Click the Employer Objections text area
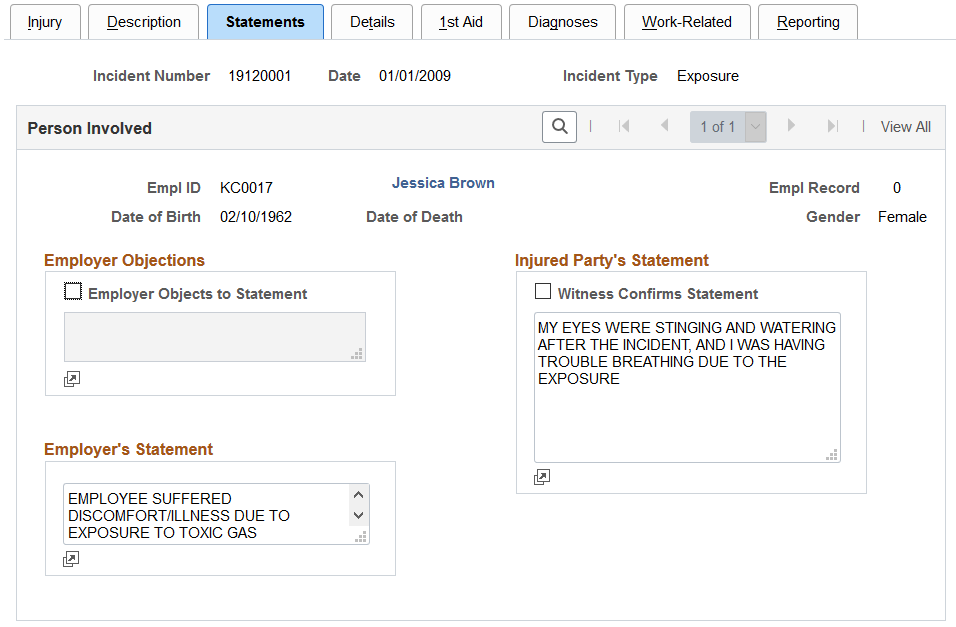This screenshot has height=627, width=956. (x=215, y=337)
